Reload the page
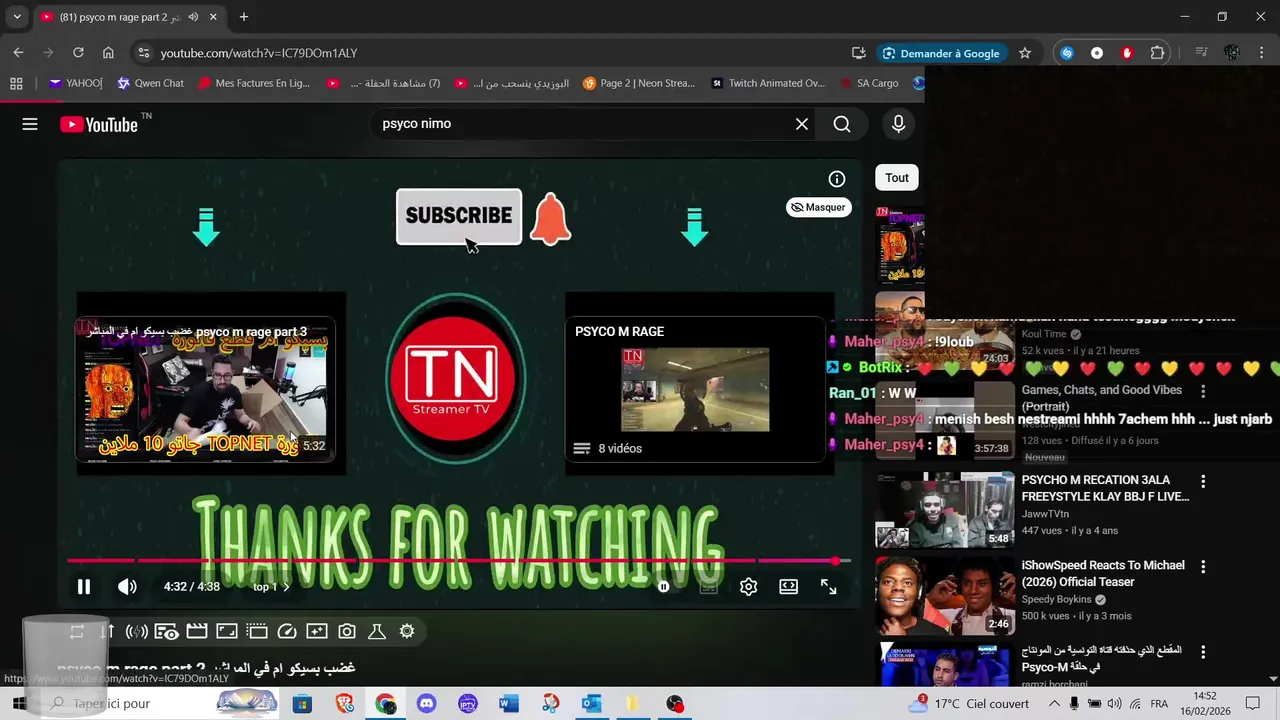This screenshot has width=1280, height=720. point(78,53)
